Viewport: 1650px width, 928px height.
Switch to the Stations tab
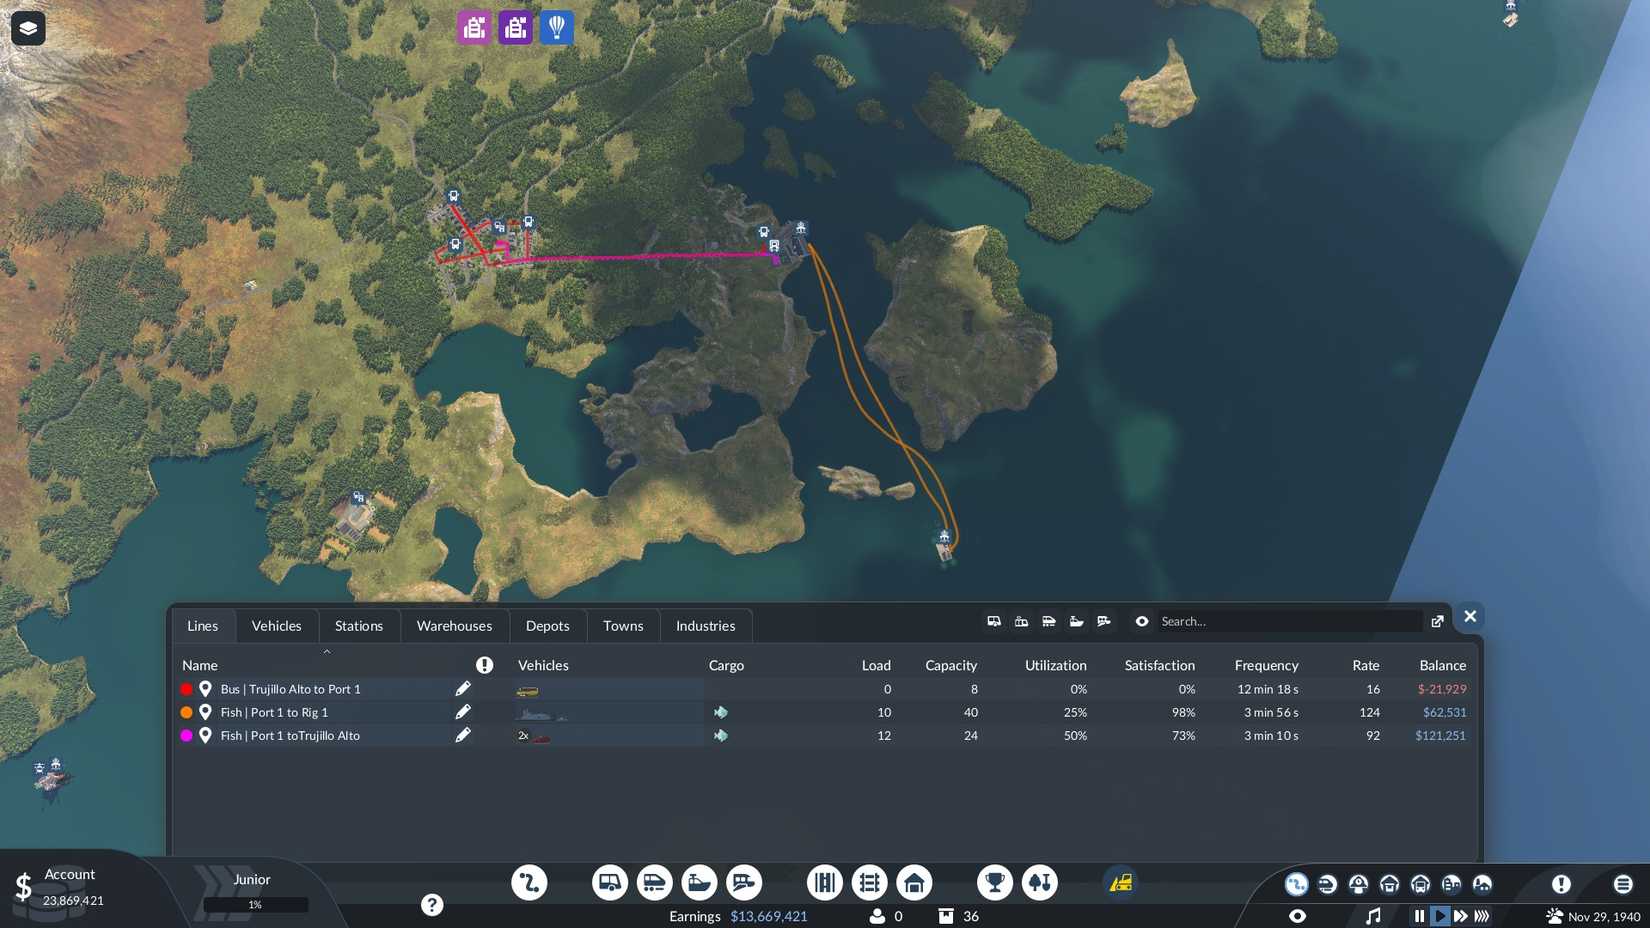[359, 626]
